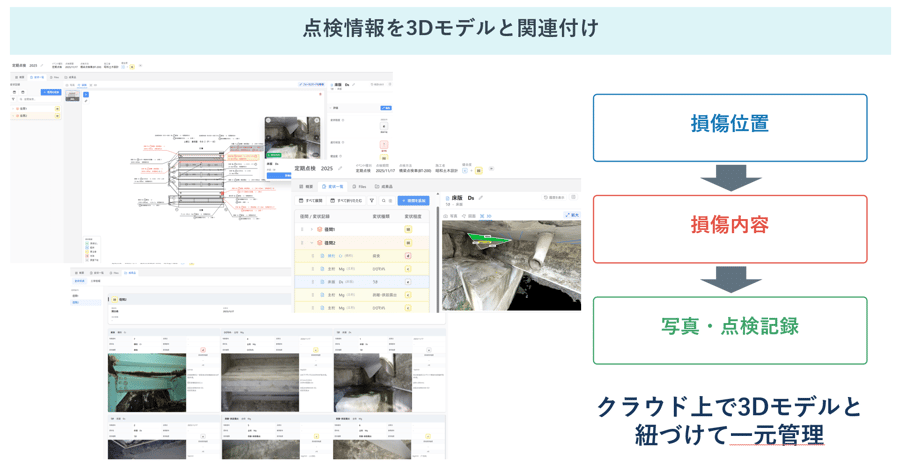900x471 pixels.
Task: Select the 図面 tab in the drawing window viewer
Action: click(x=82, y=85)
